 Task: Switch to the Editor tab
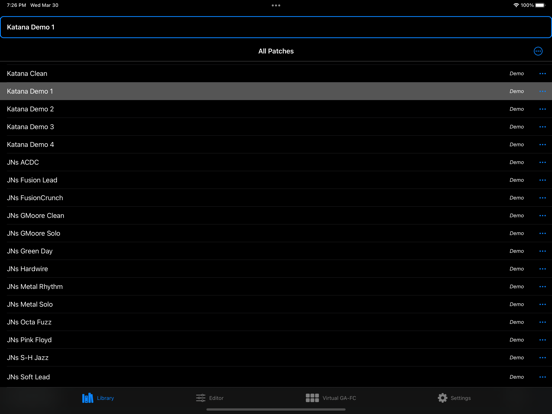point(210,398)
